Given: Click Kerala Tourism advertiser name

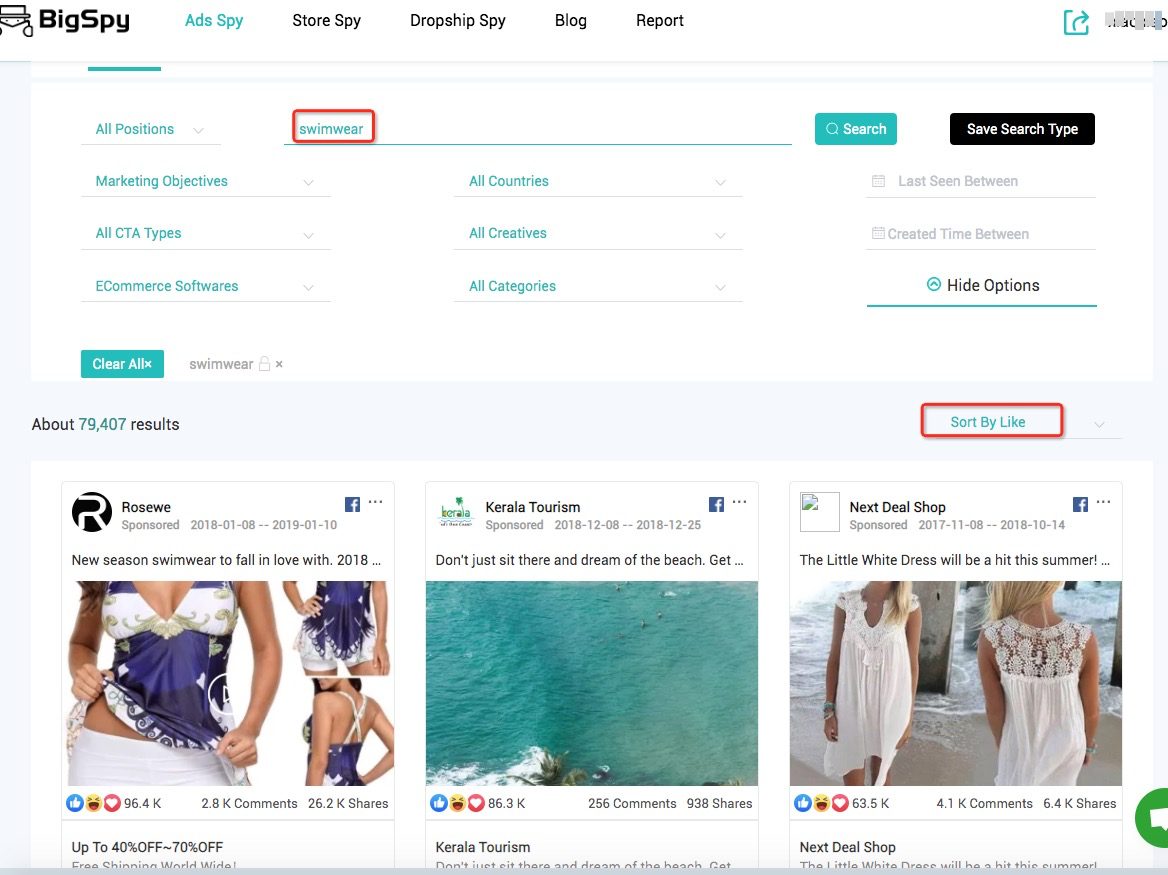Looking at the screenshot, I should pos(533,507).
